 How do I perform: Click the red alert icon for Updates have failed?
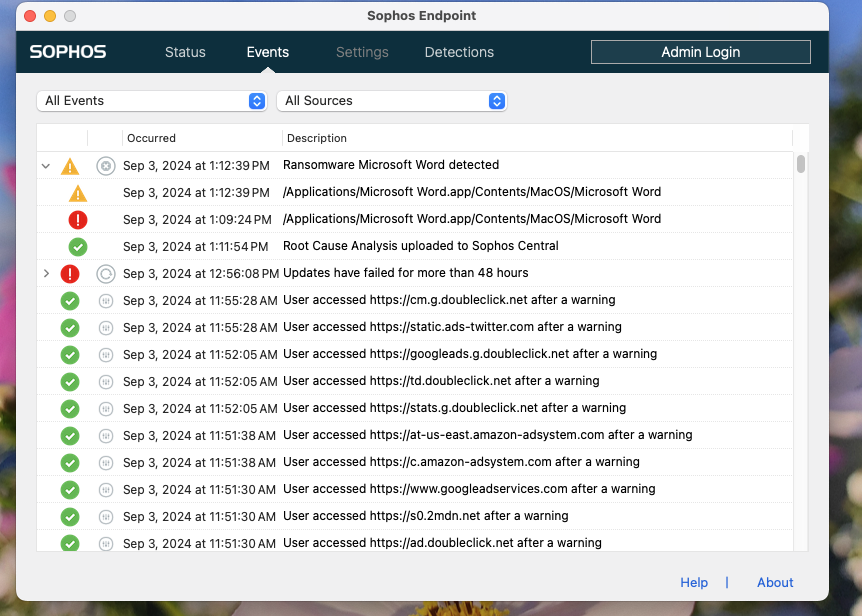point(70,274)
